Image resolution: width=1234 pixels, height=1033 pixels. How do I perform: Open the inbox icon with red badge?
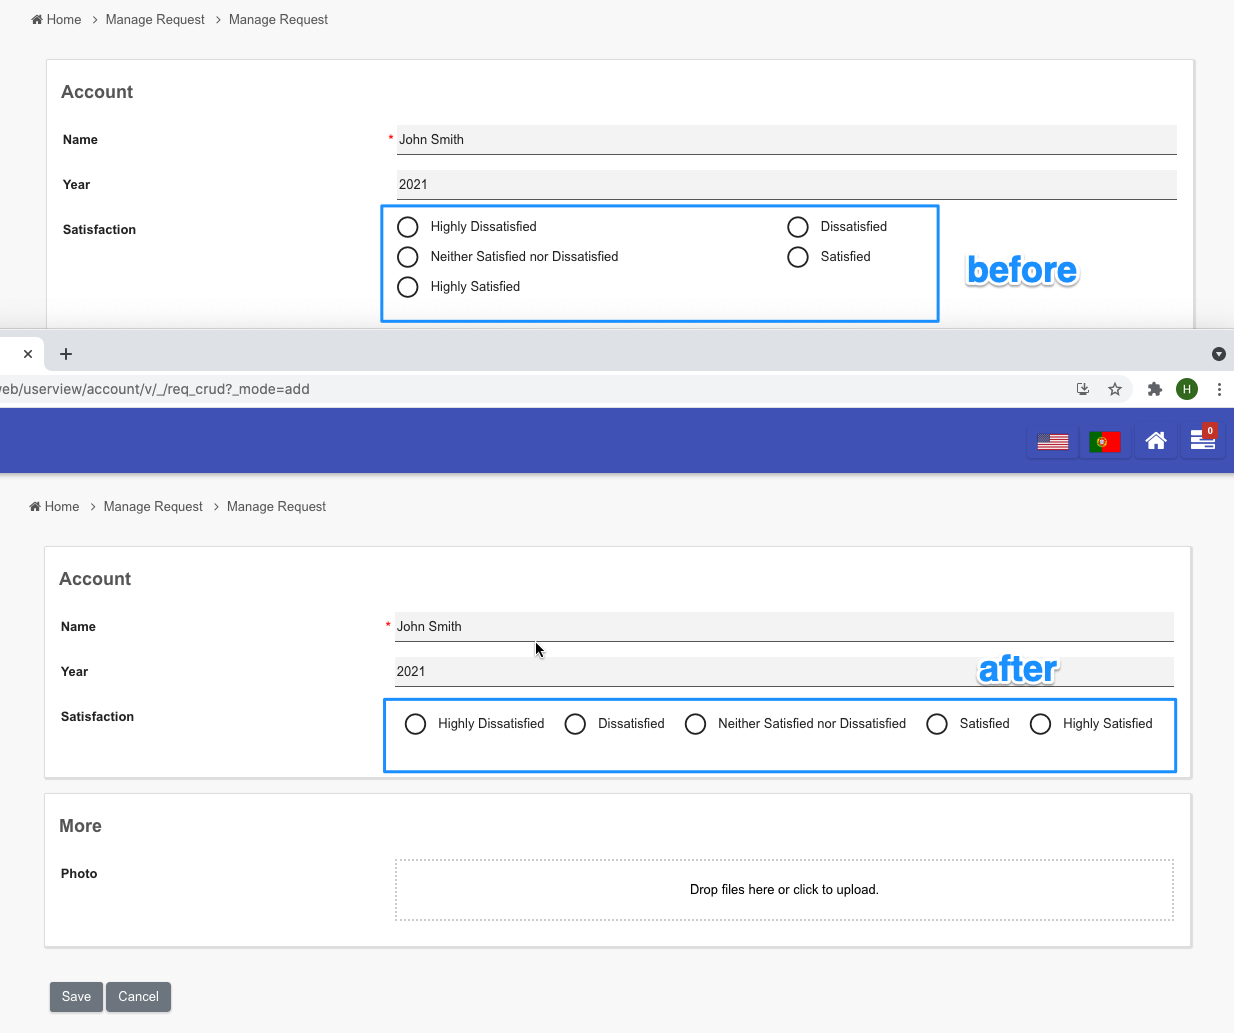[1203, 440]
